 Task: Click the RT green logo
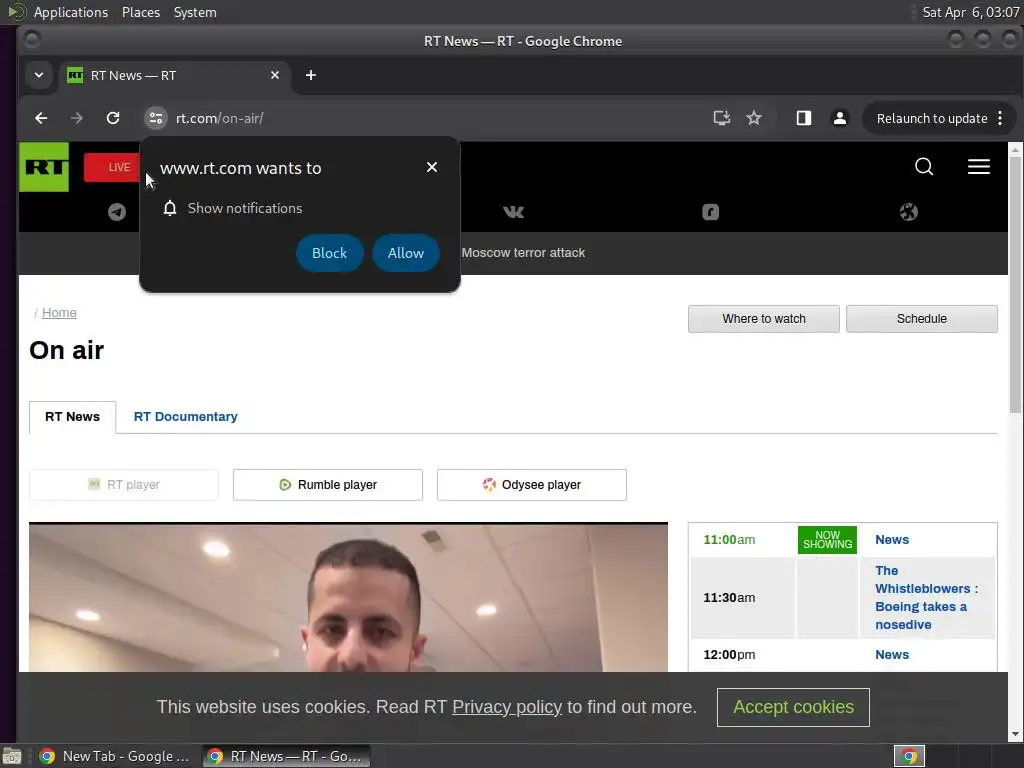(x=44, y=167)
